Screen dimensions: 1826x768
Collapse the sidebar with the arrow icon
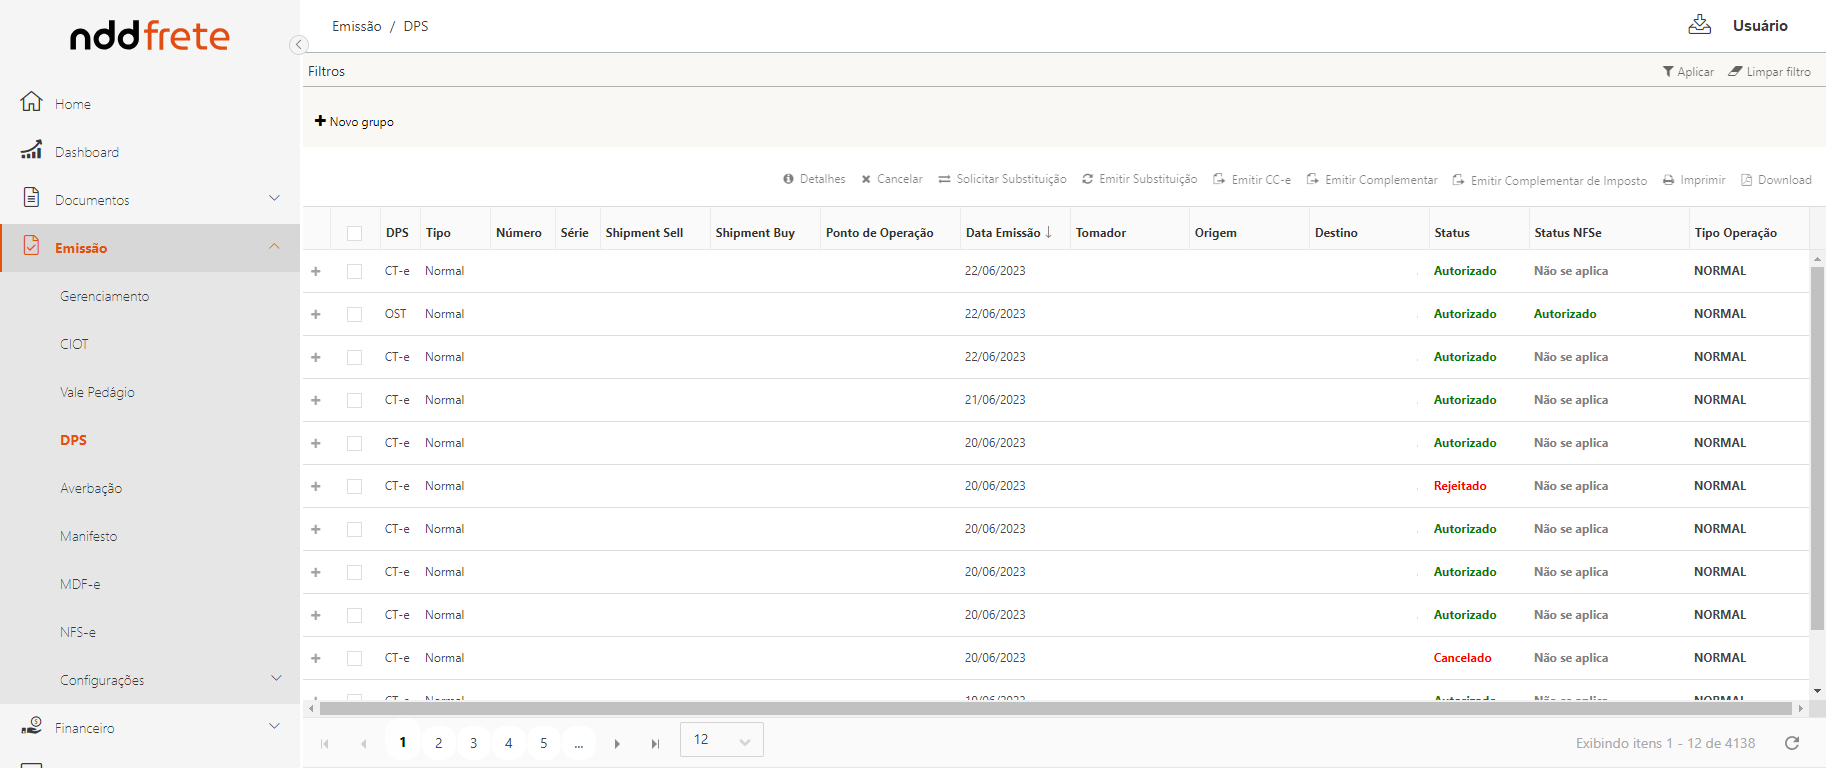(298, 44)
